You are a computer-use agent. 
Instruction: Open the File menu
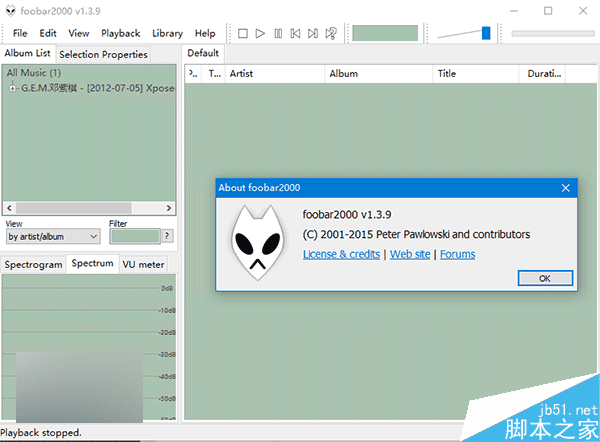pyautogui.click(x=20, y=33)
